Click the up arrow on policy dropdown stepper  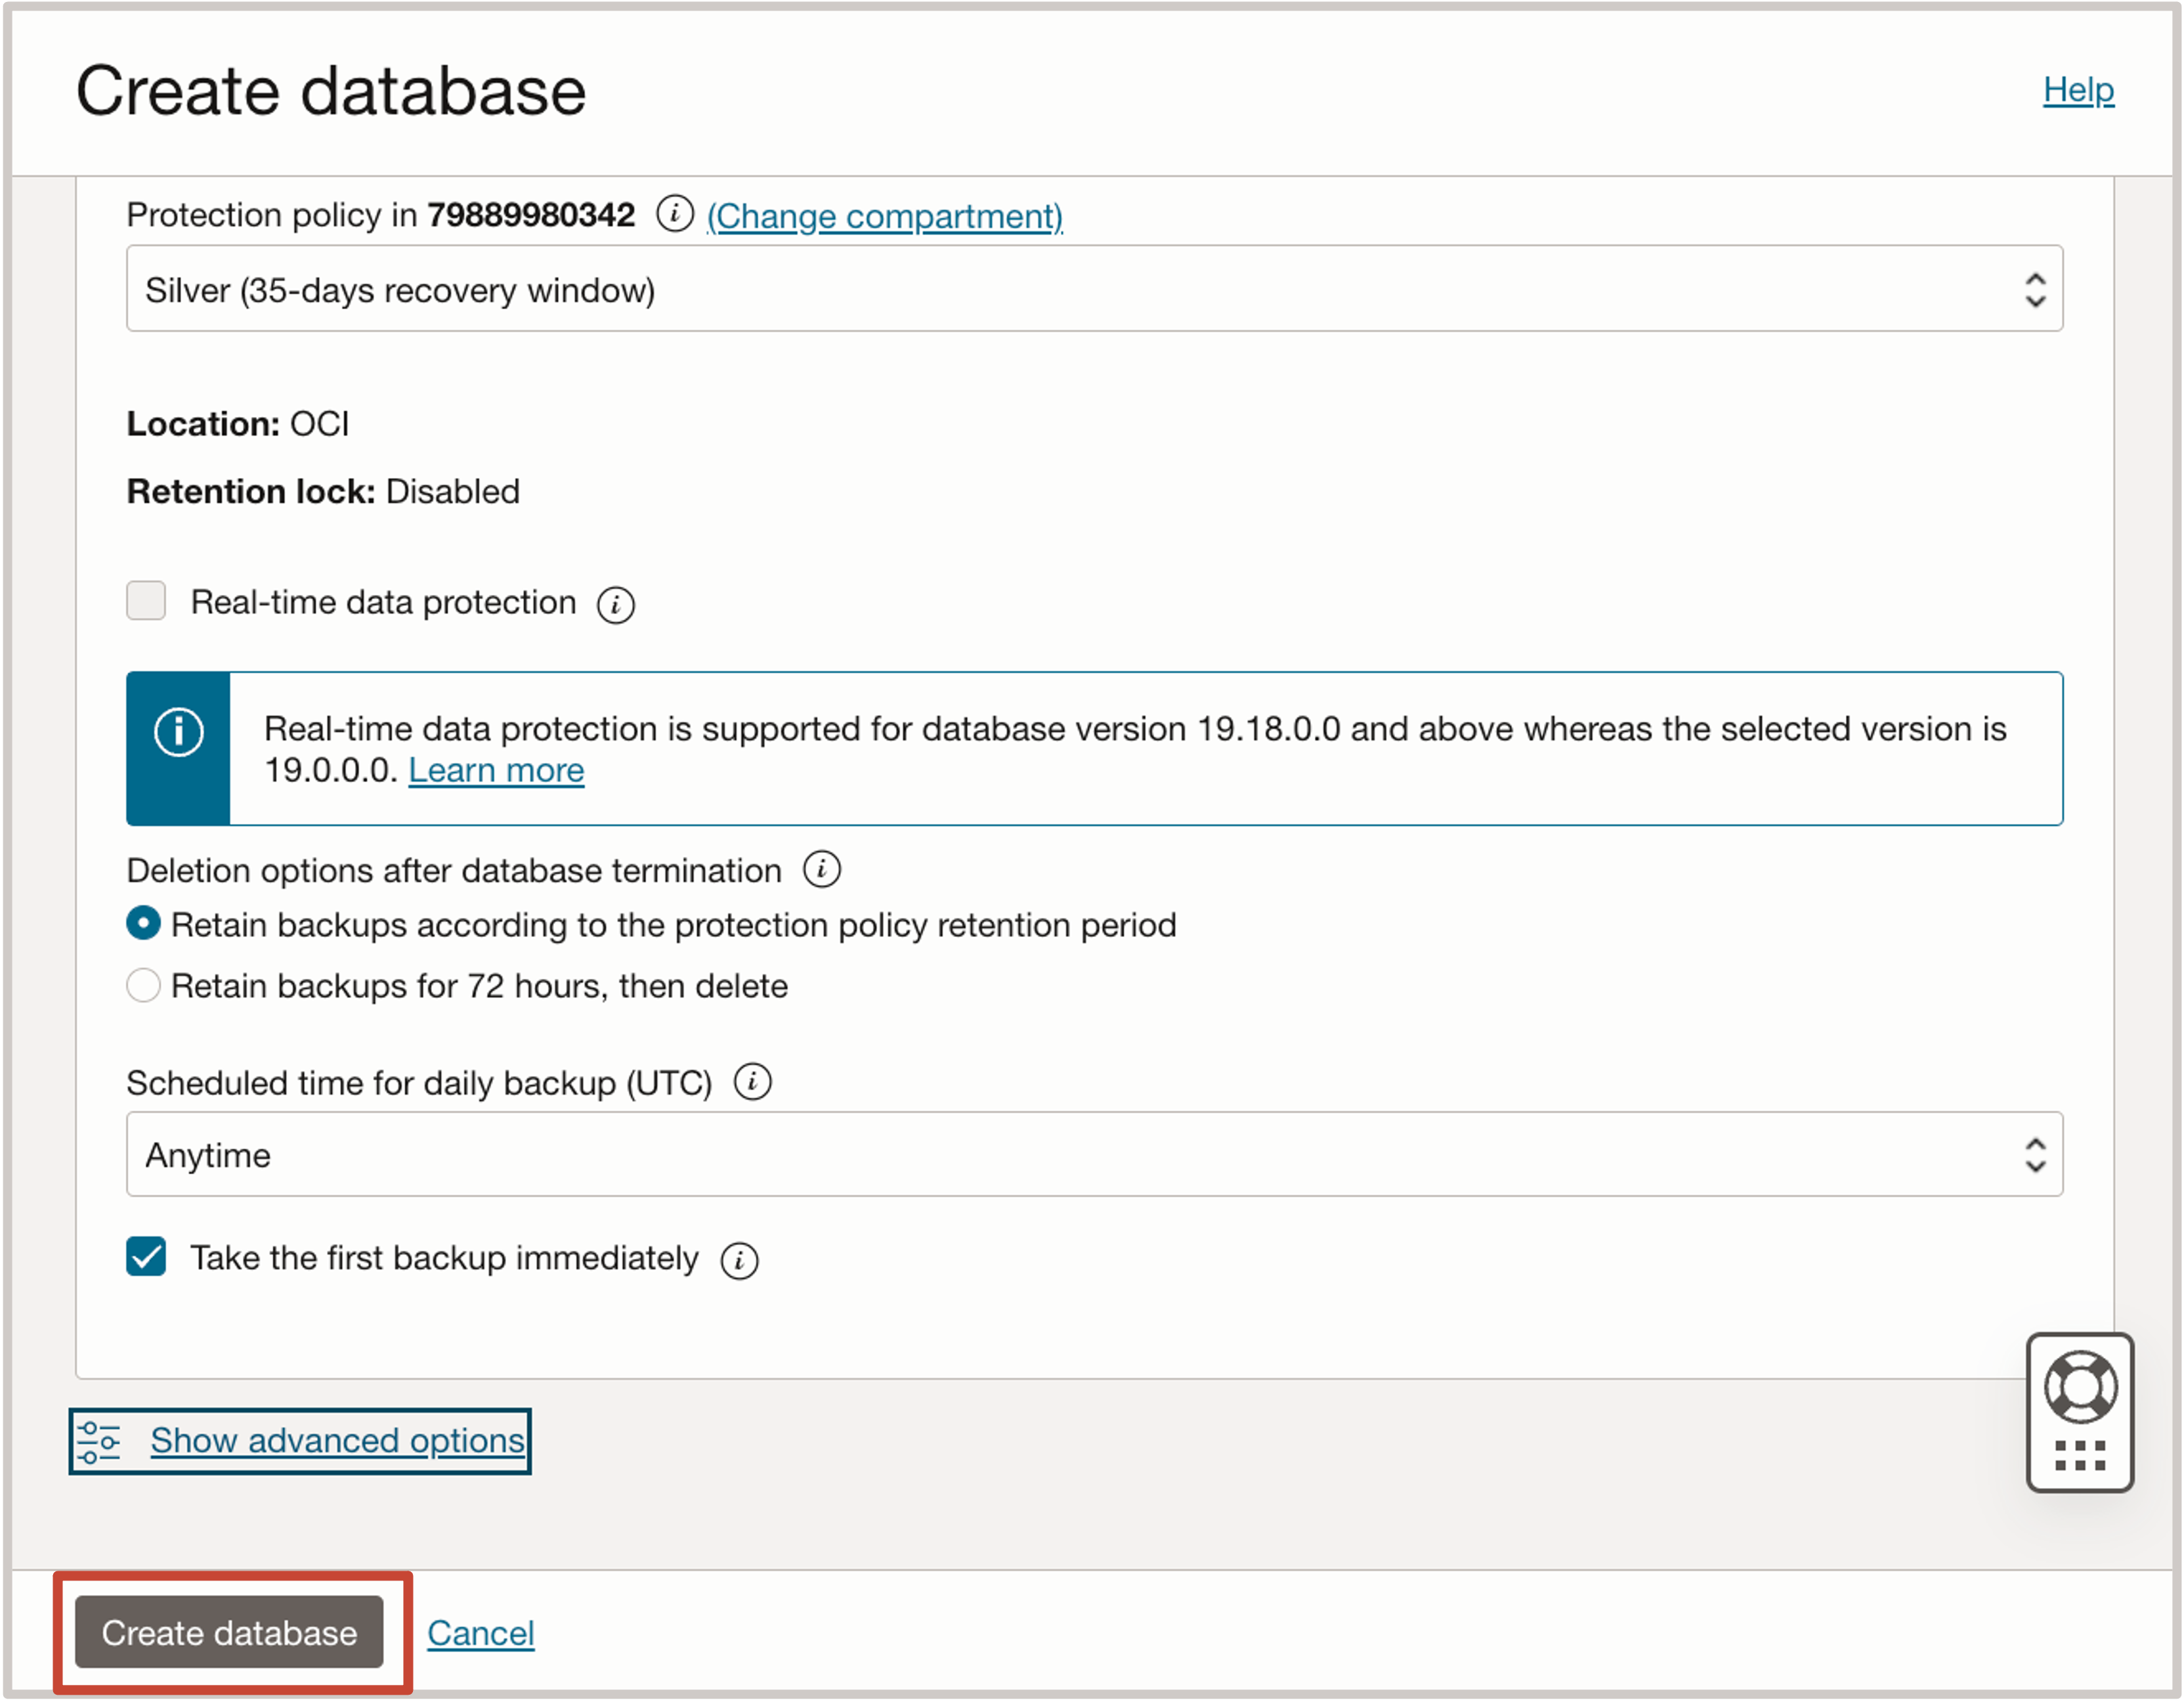[x=2035, y=280]
